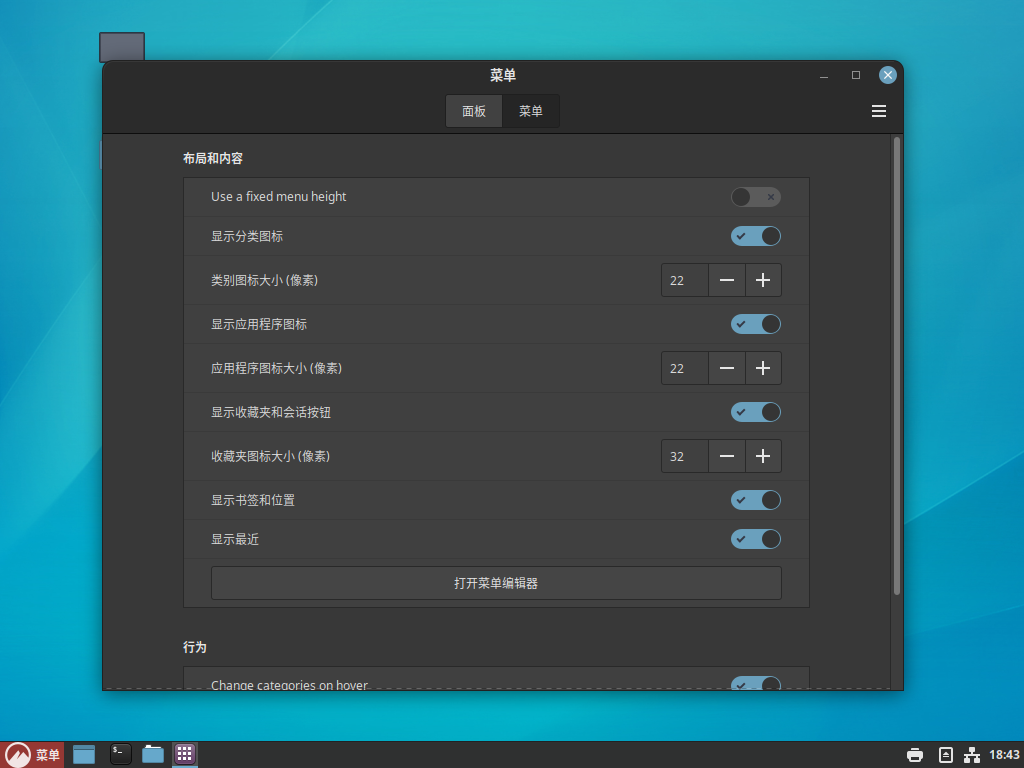Open the terminal from the taskbar

120,754
